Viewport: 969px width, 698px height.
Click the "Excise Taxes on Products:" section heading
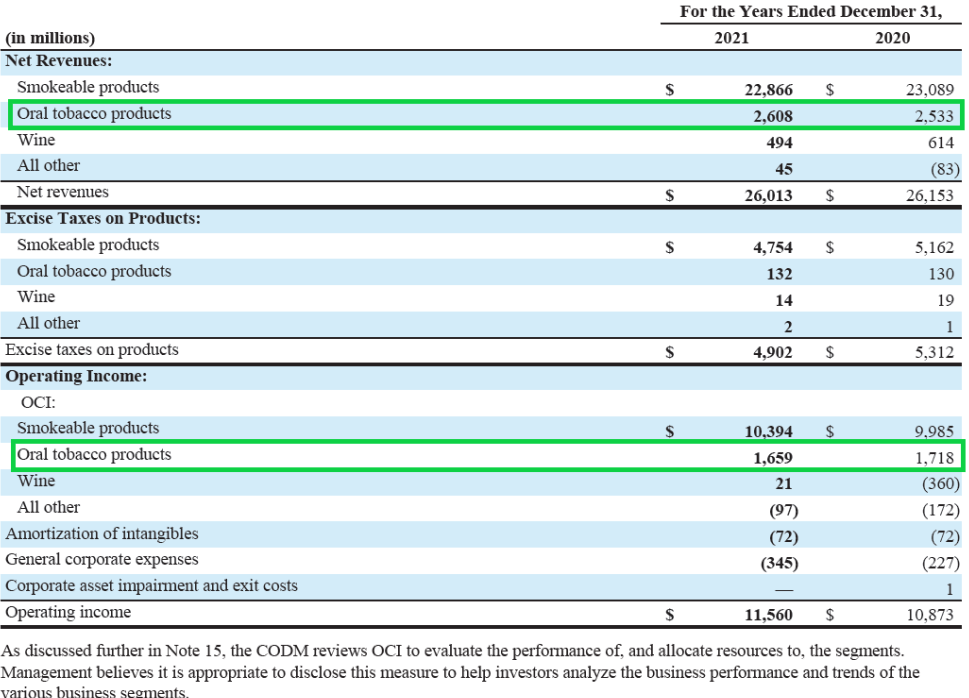[103, 218]
